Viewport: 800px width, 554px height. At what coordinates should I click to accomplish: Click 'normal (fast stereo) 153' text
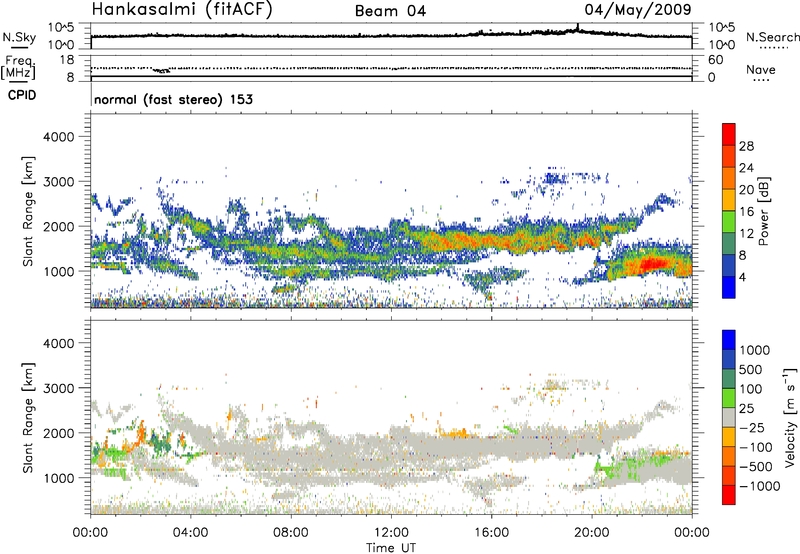[x=173, y=99]
